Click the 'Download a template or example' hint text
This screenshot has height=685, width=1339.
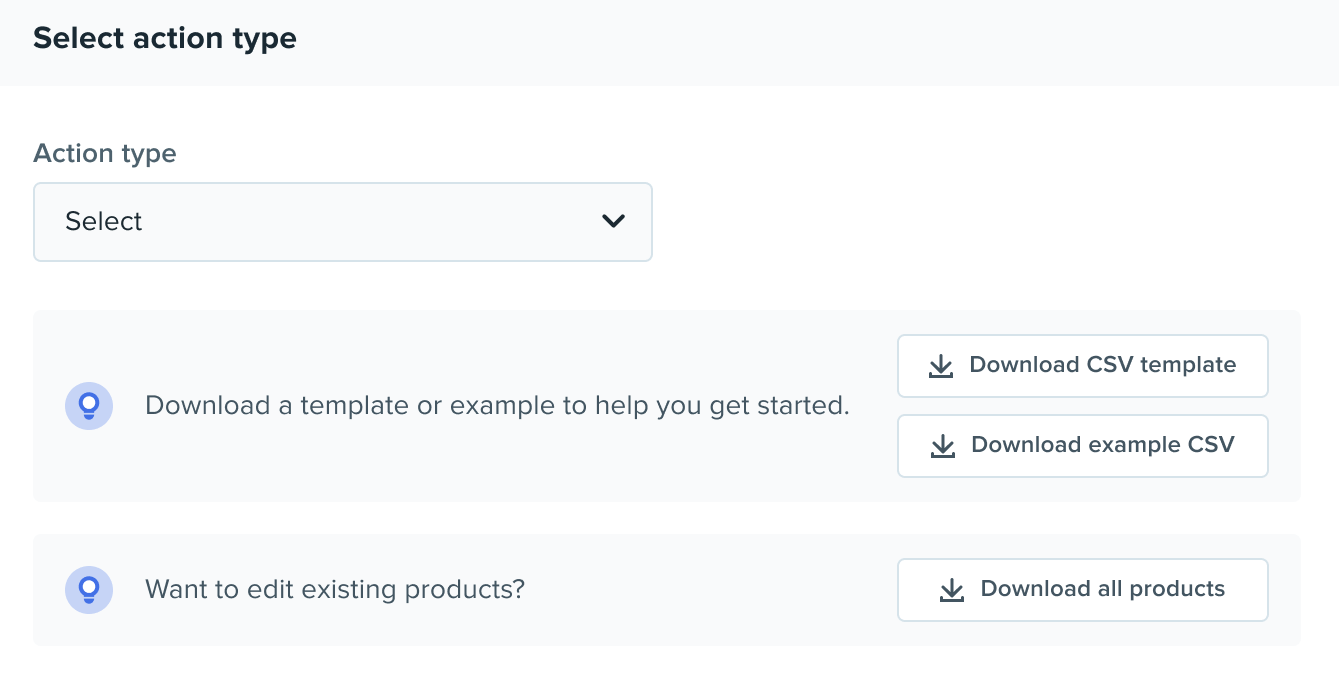pyautogui.click(x=497, y=406)
